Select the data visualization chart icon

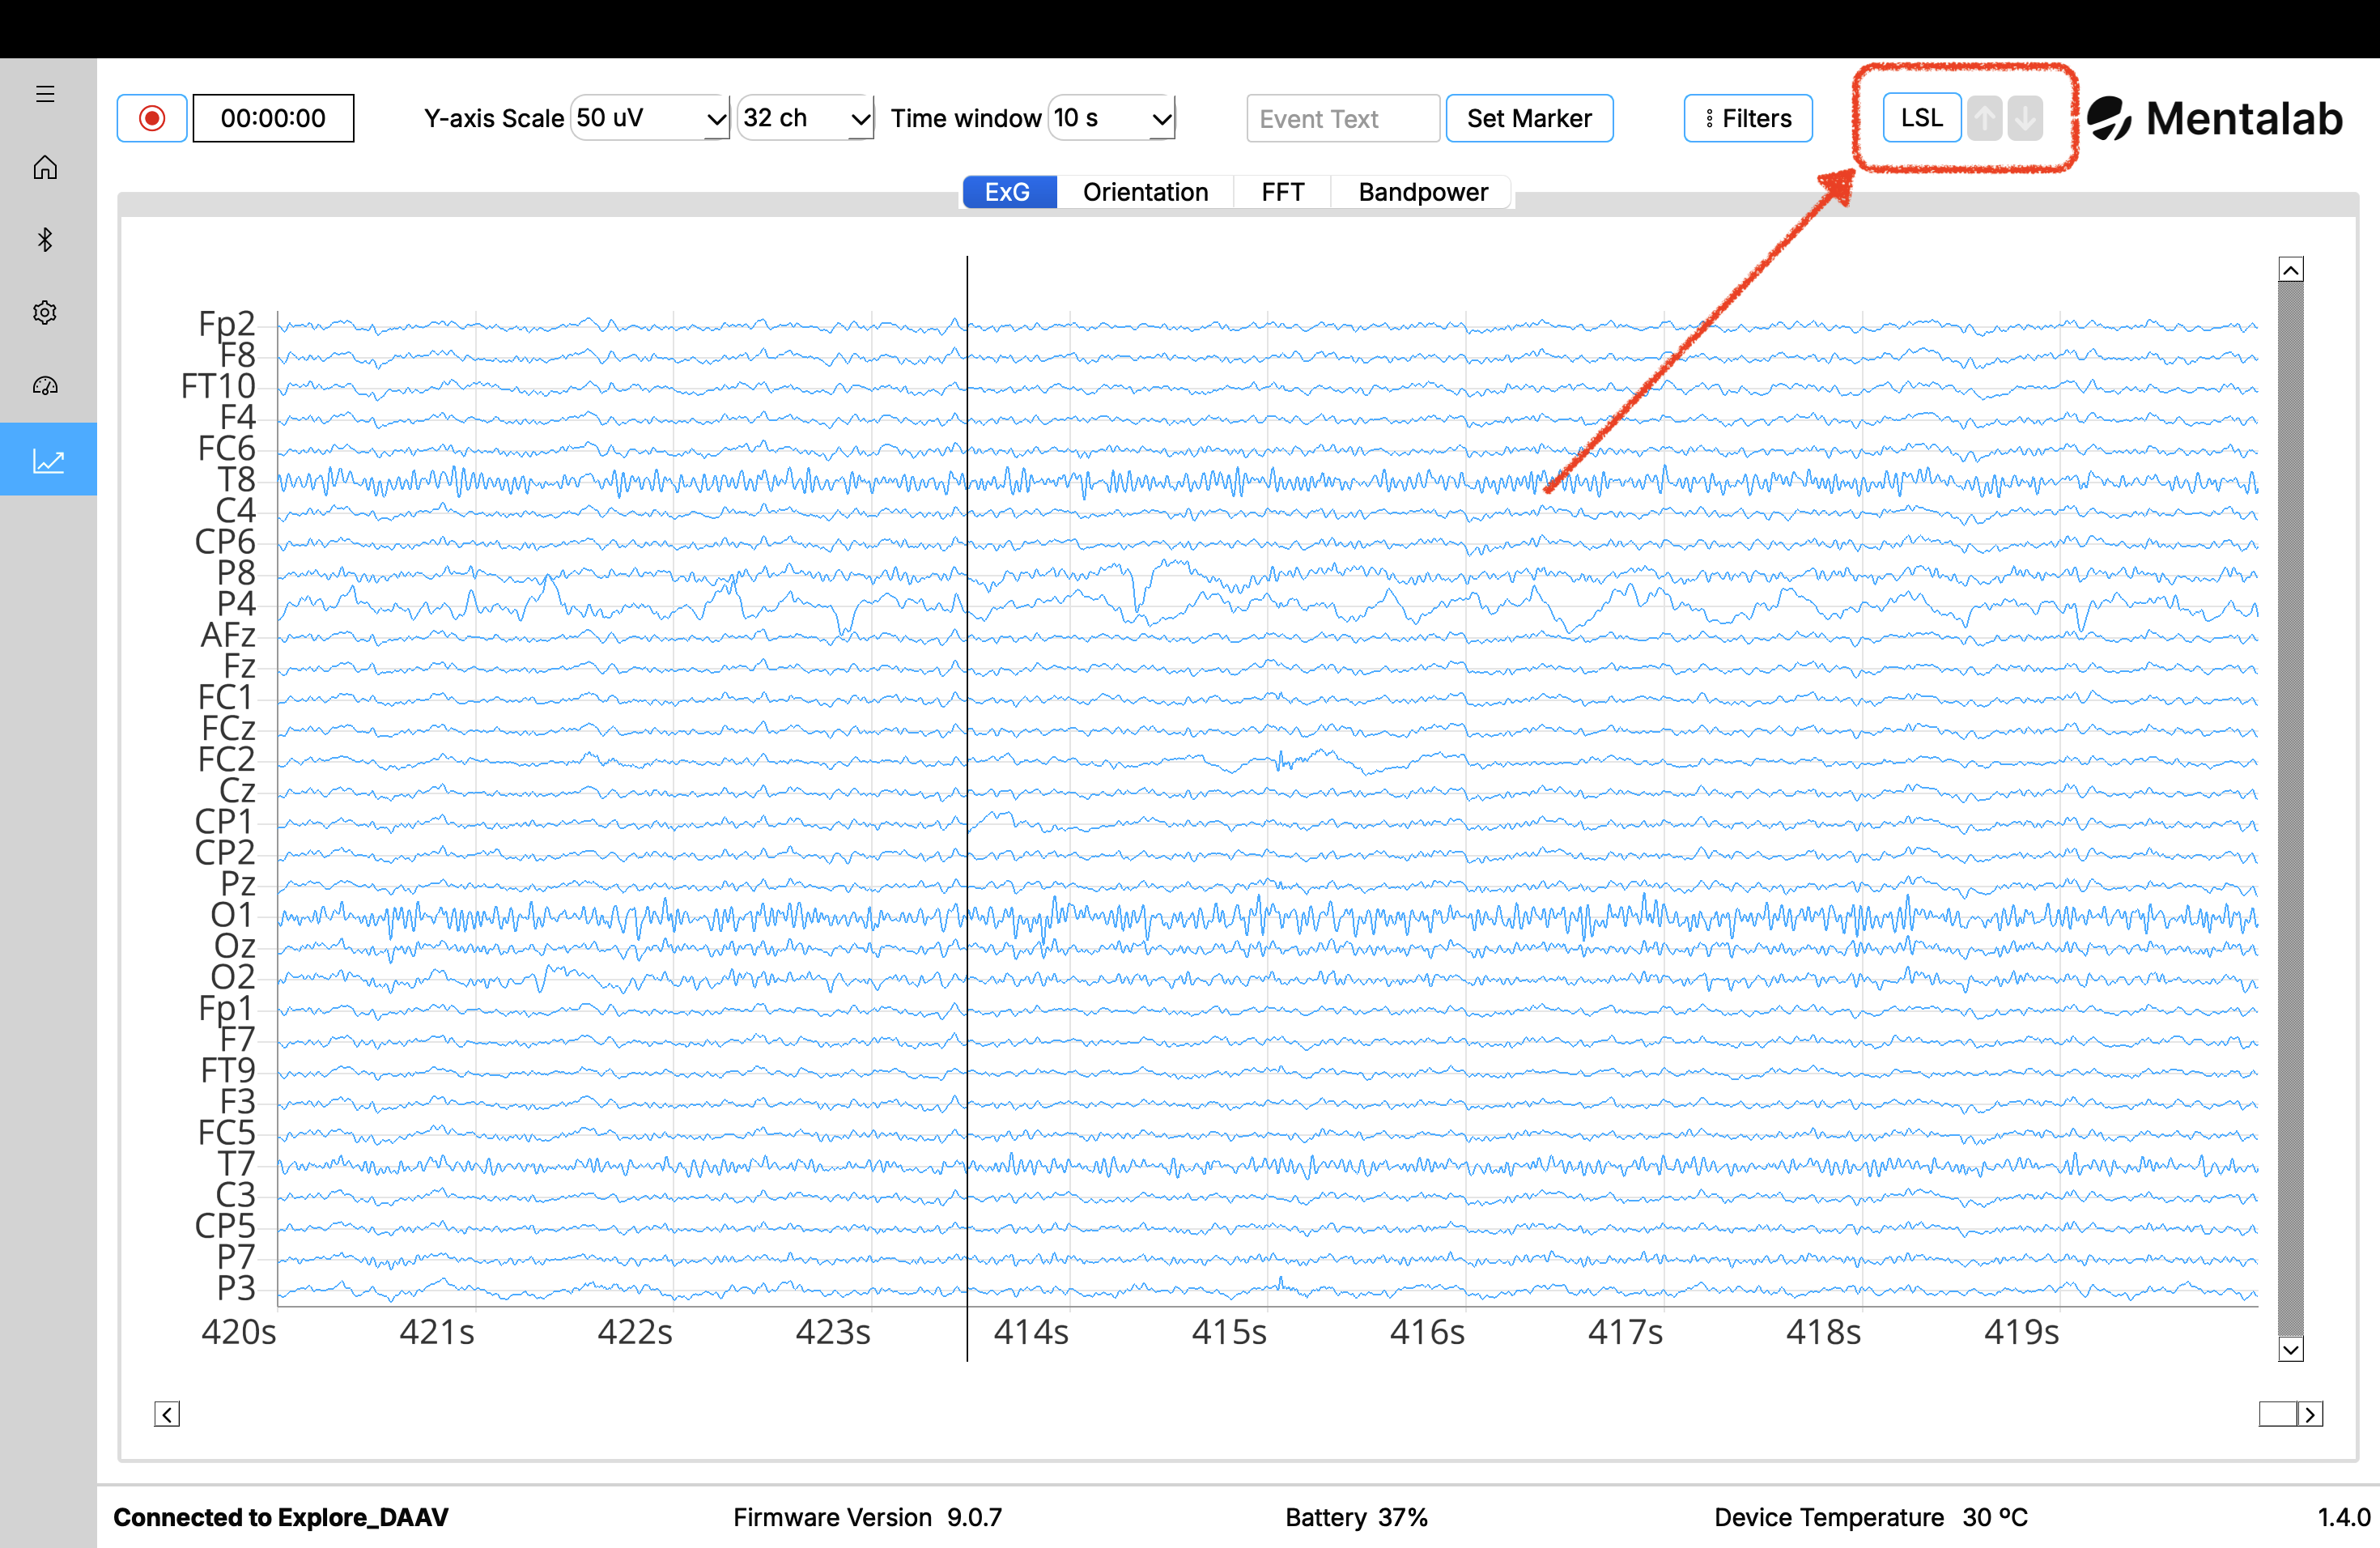48,460
